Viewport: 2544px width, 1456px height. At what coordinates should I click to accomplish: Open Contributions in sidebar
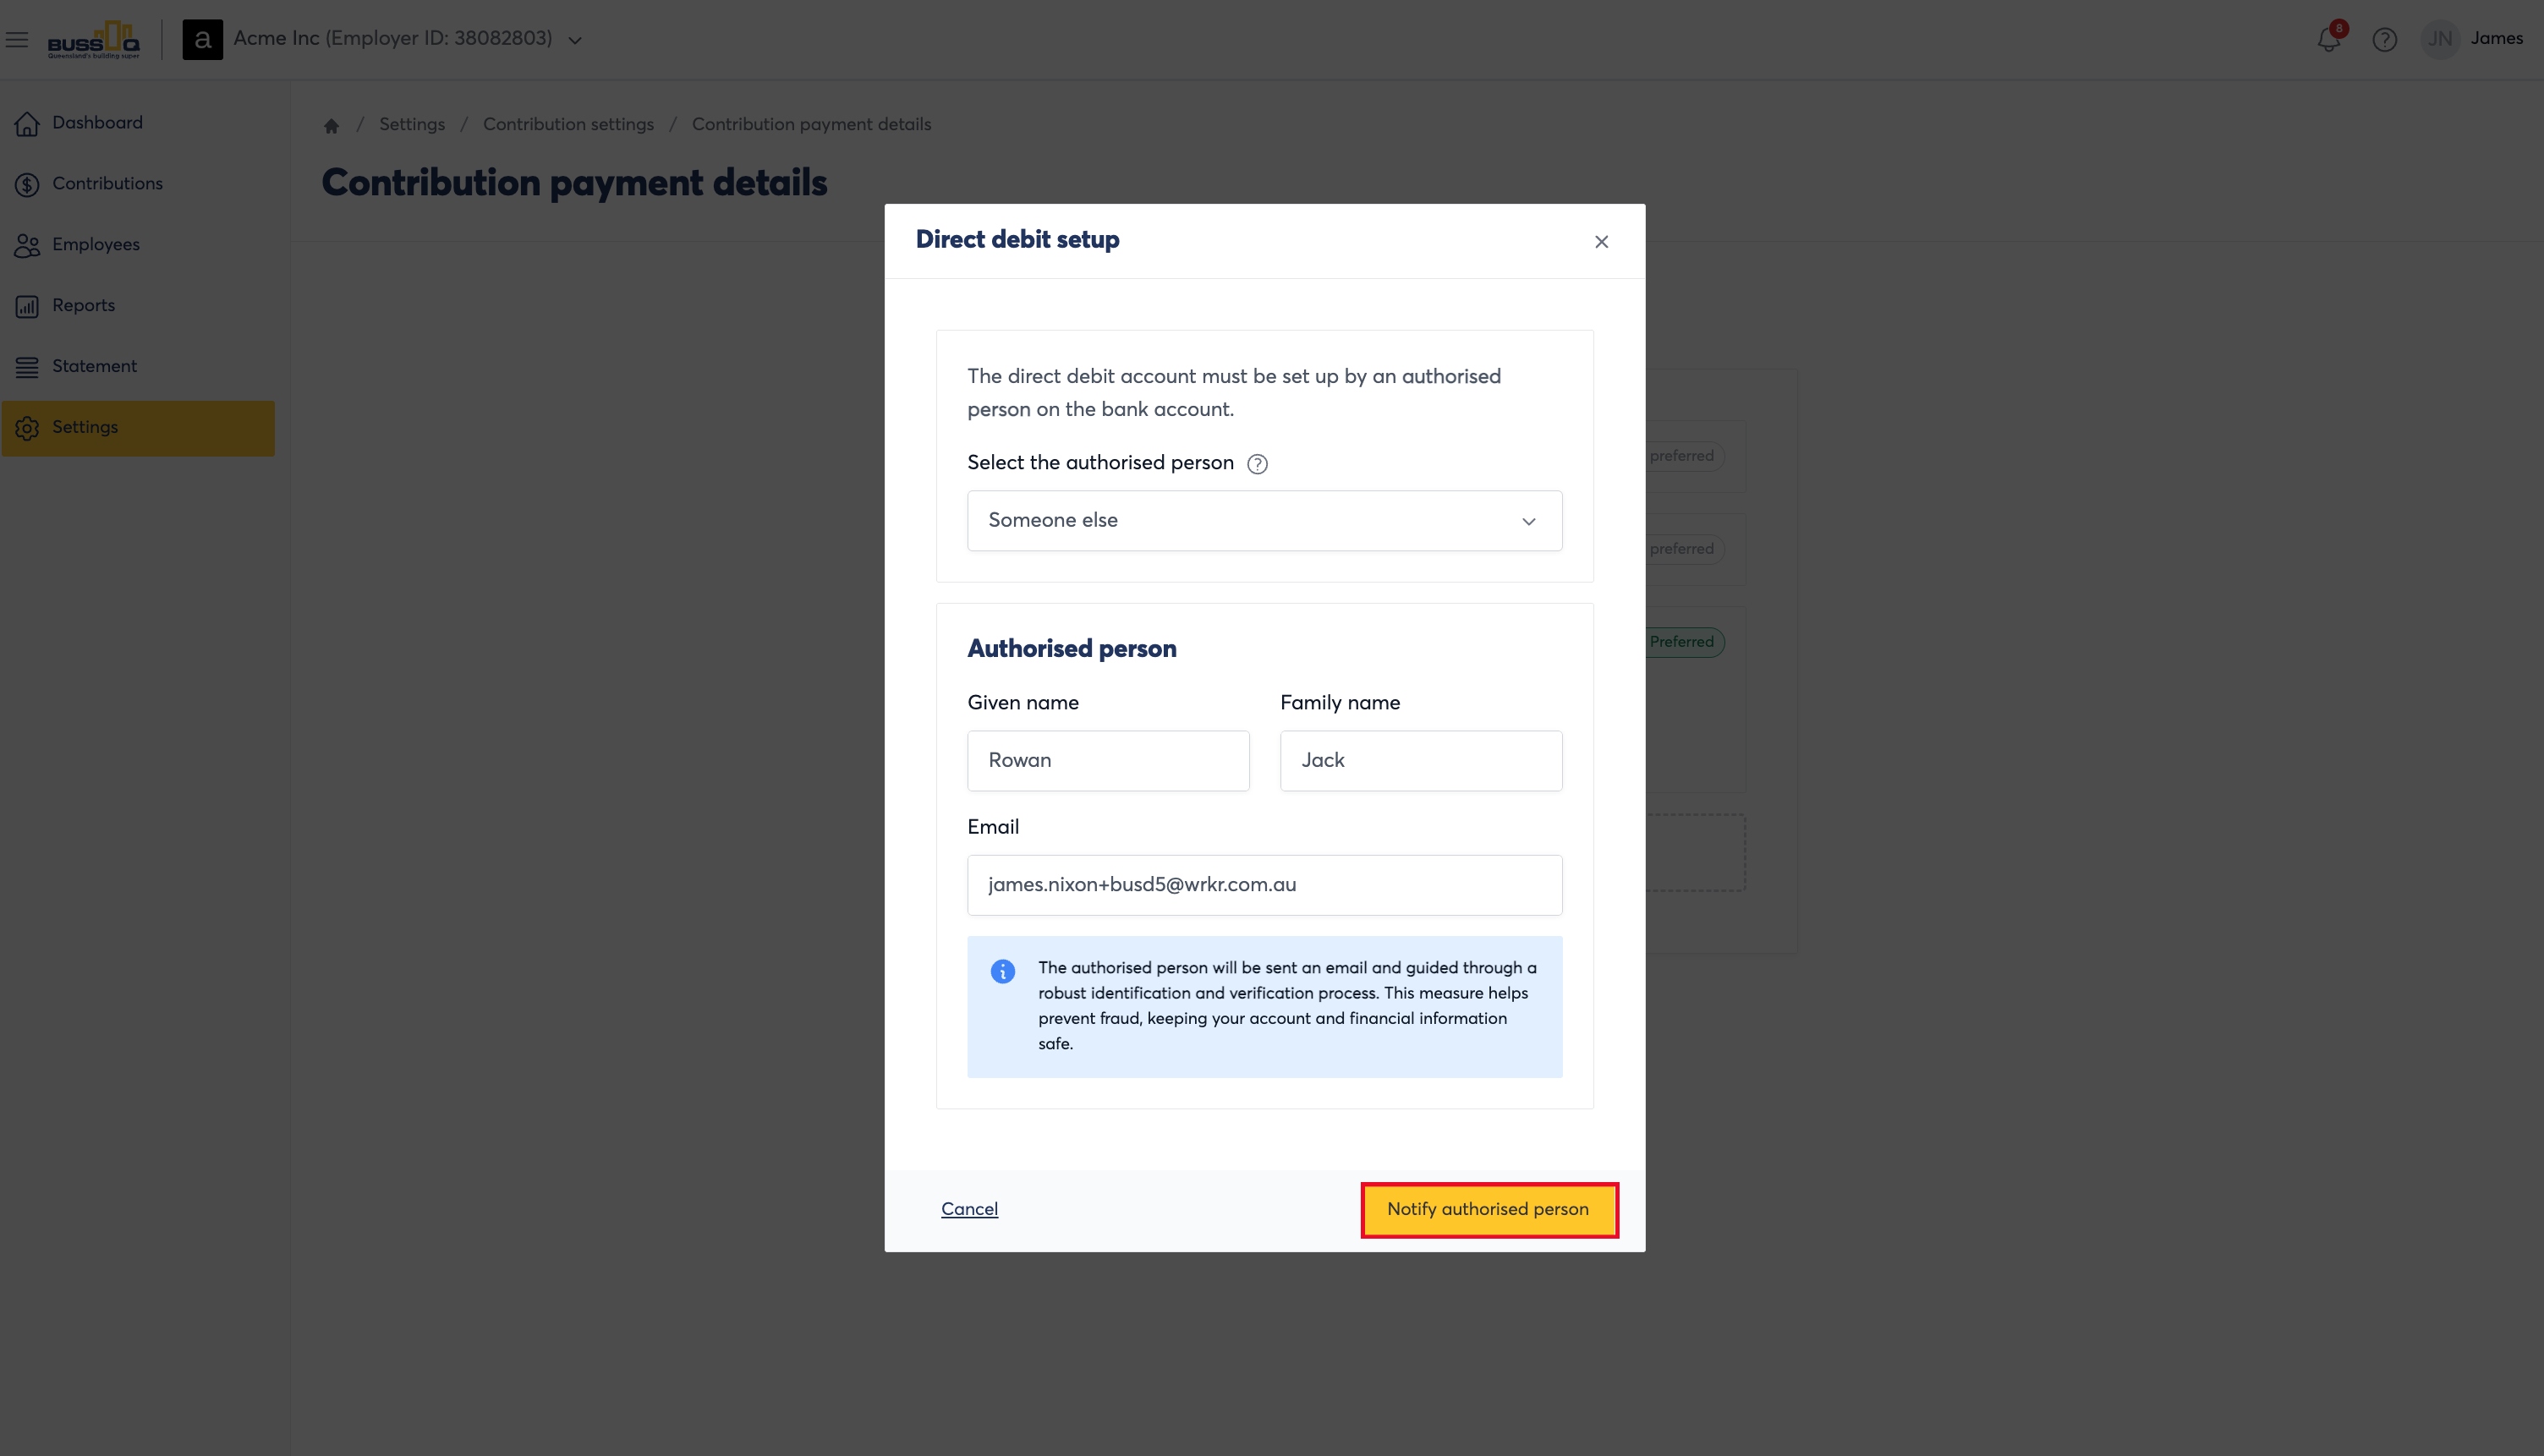(107, 184)
